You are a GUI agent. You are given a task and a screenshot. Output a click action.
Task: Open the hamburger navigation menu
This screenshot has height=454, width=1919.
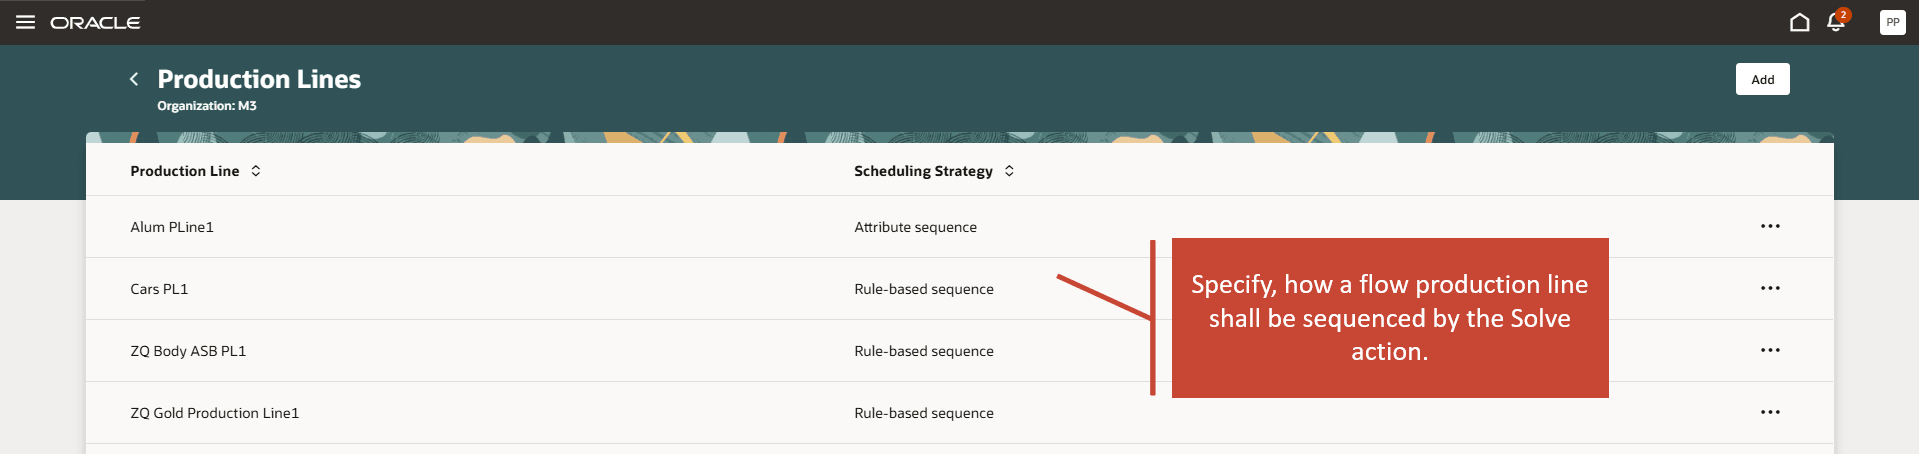tap(26, 22)
